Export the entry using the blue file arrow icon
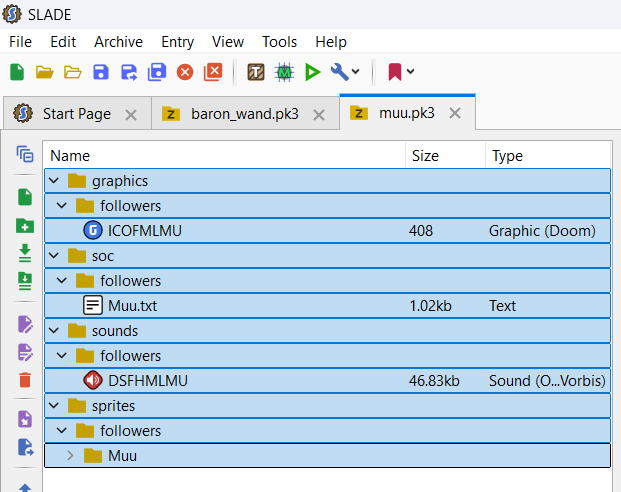Screen dimensions: 621x492 coord(25,447)
